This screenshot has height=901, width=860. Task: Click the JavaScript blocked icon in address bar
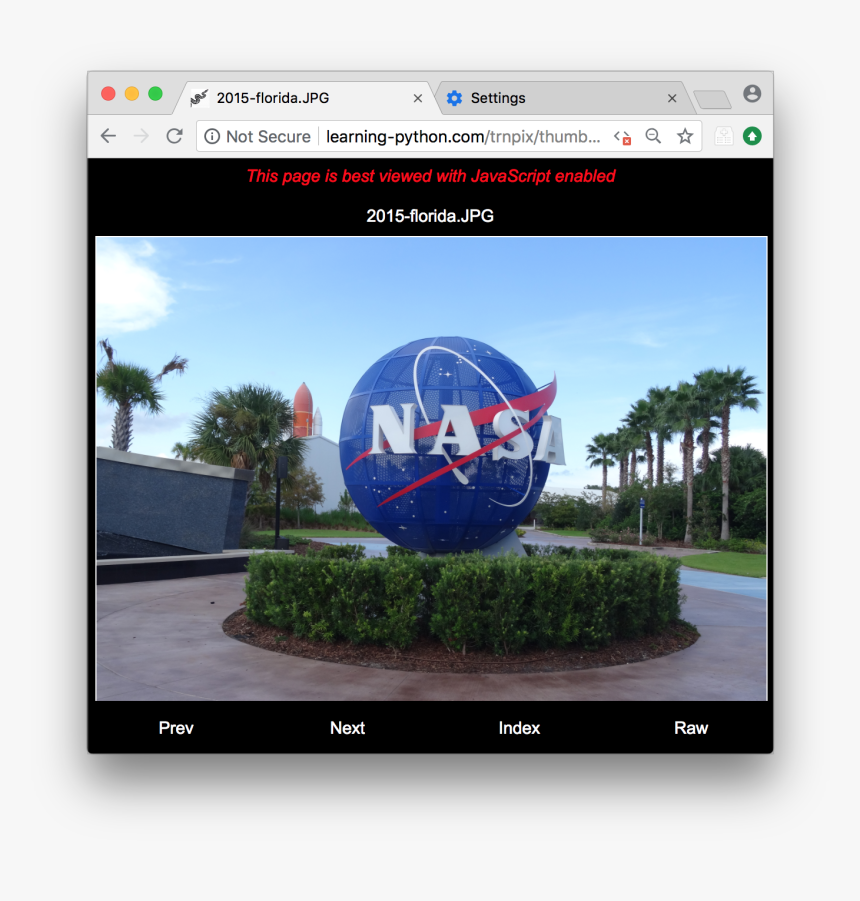tap(622, 137)
